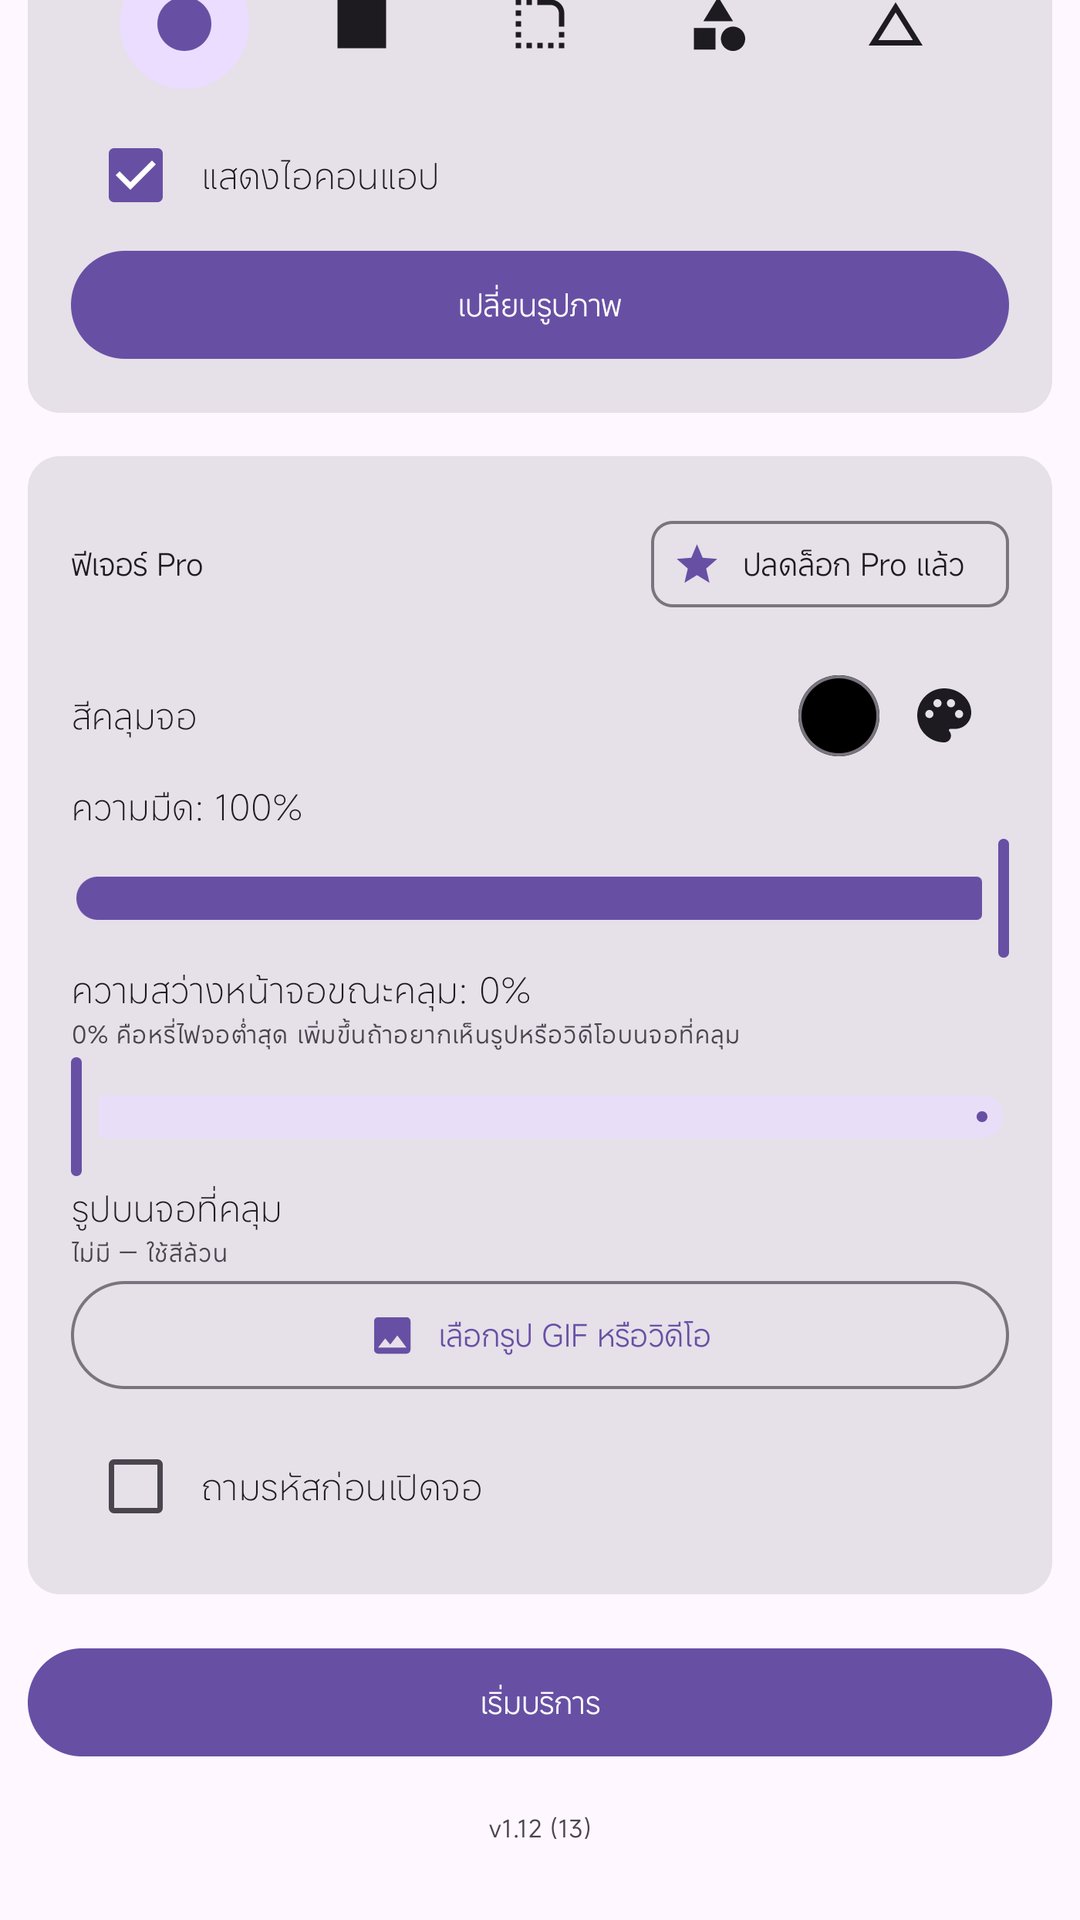Click the black cover color swatch
Image resolution: width=1080 pixels, height=1920 pixels.
[x=839, y=716]
